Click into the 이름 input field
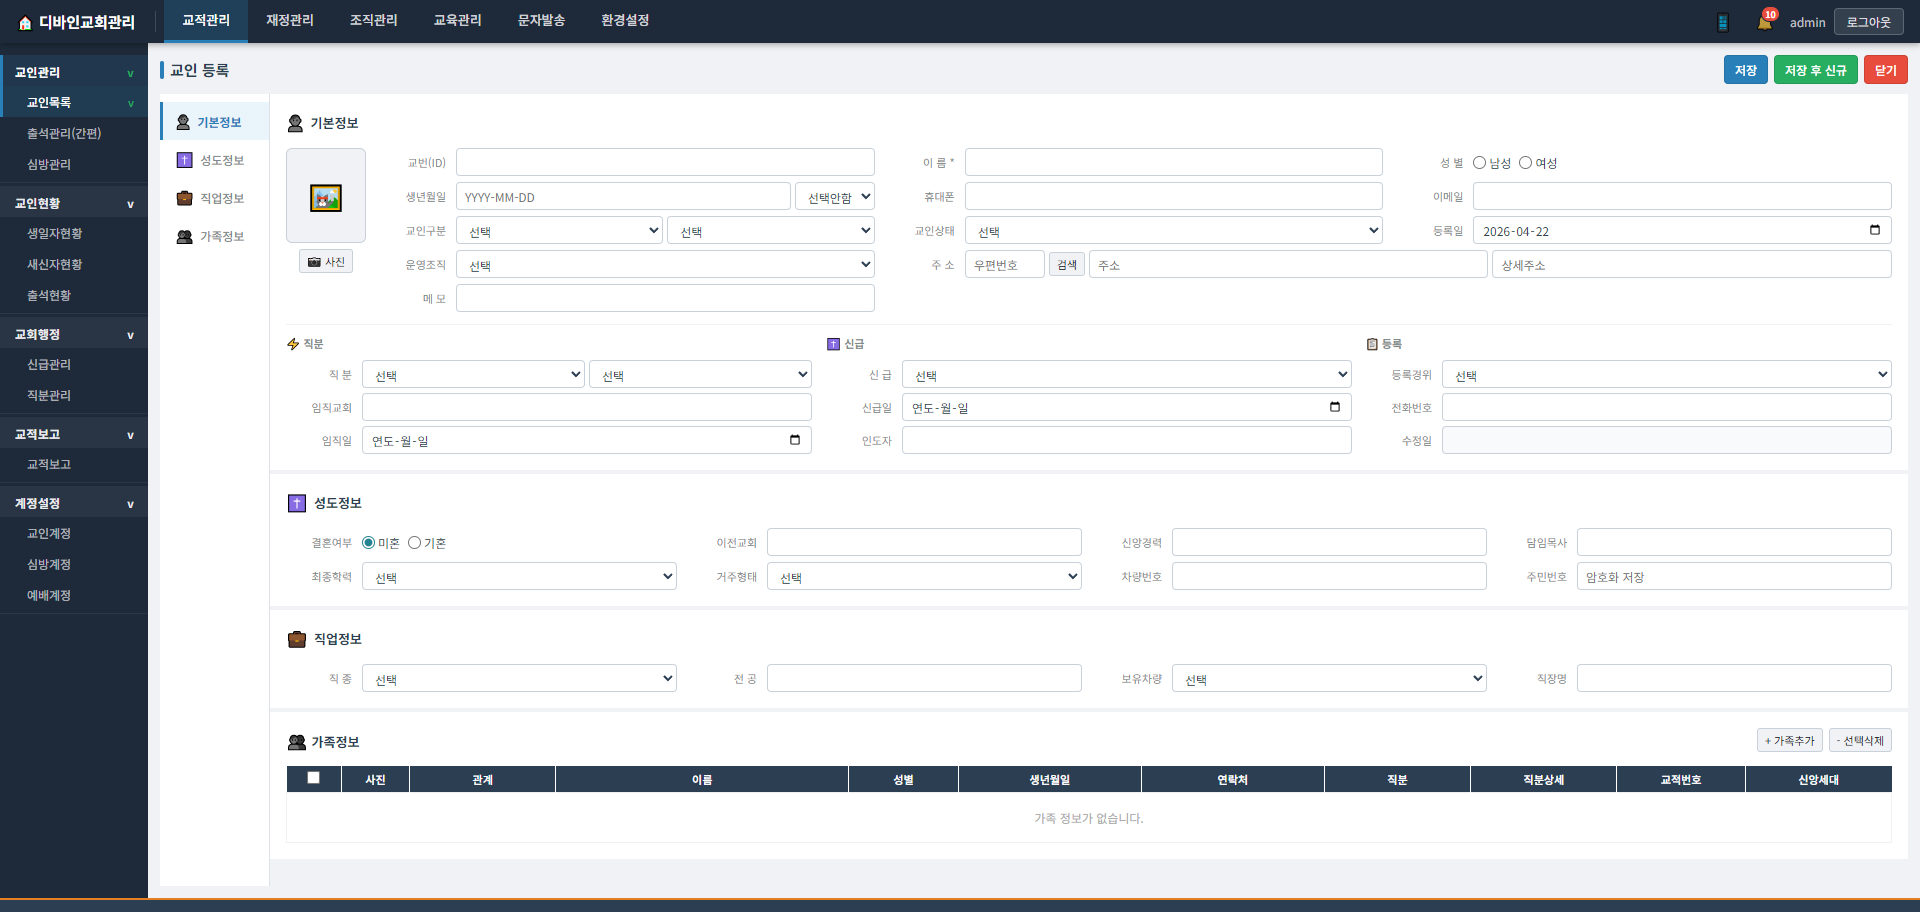Screen dimensions: 1920x912 [x=1174, y=162]
